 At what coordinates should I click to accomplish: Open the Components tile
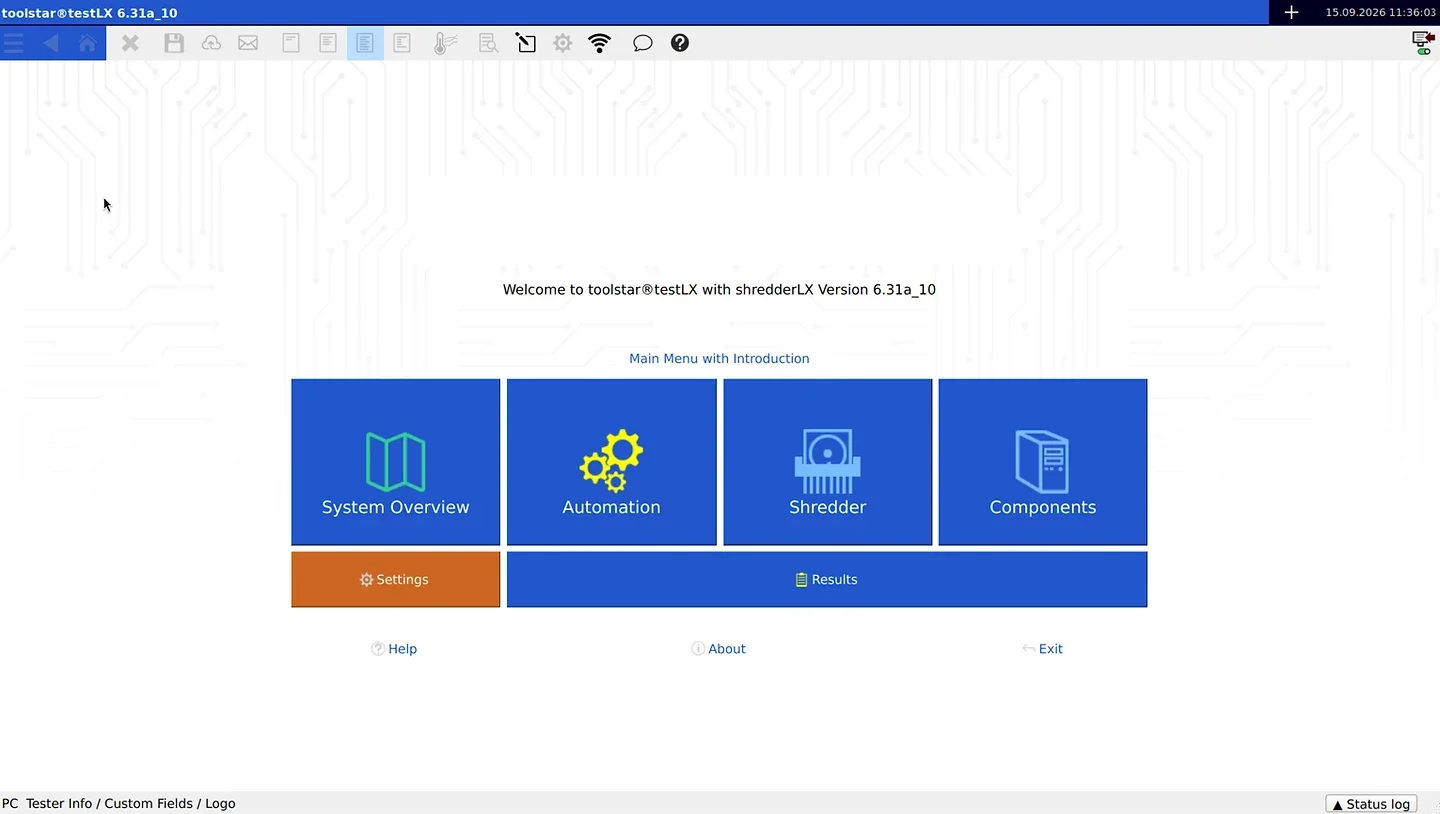coord(1043,462)
